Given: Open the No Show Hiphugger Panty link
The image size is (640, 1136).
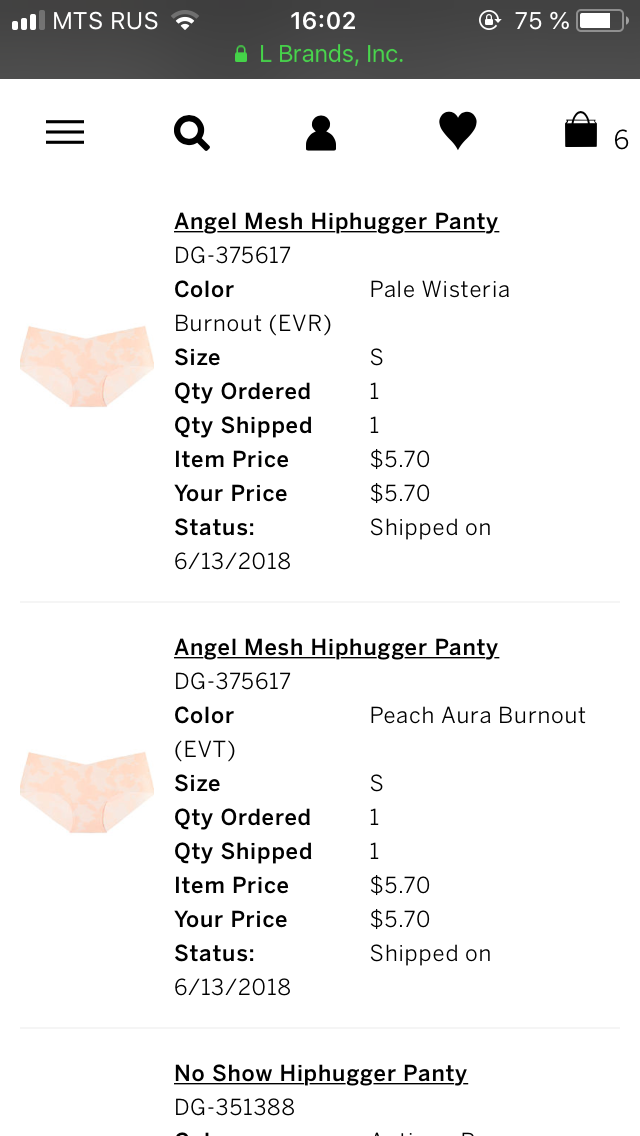Looking at the screenshot, I should [321, 1074].
